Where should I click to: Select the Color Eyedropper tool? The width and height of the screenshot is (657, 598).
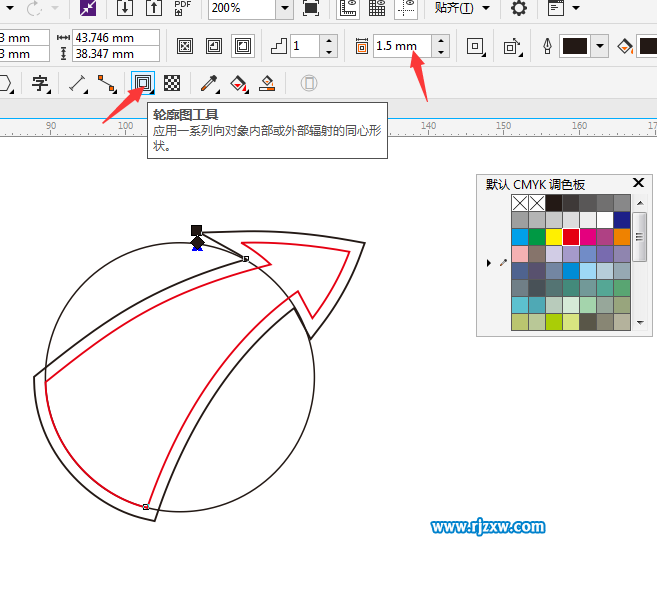[x=209, y=83]
